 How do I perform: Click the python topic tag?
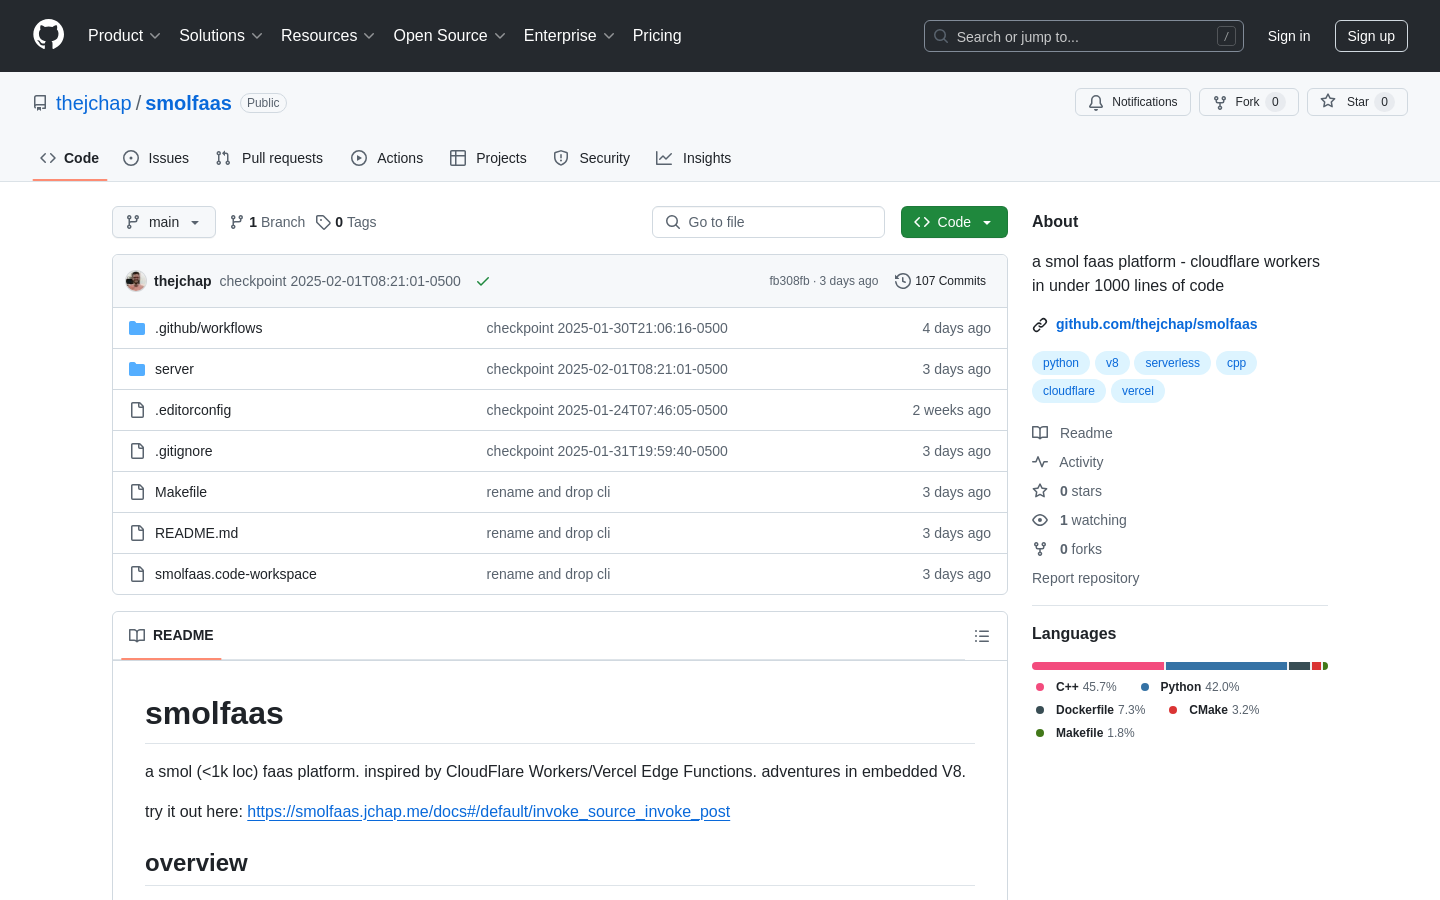pos(1061,363)
